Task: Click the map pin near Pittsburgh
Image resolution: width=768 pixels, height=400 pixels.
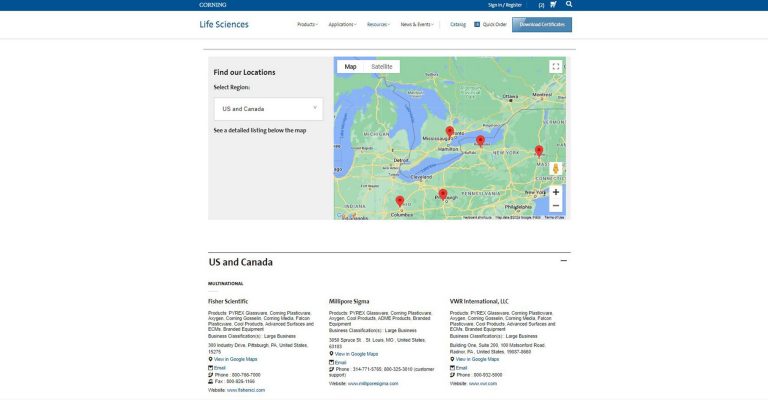Action: click(x=443, y=195)
